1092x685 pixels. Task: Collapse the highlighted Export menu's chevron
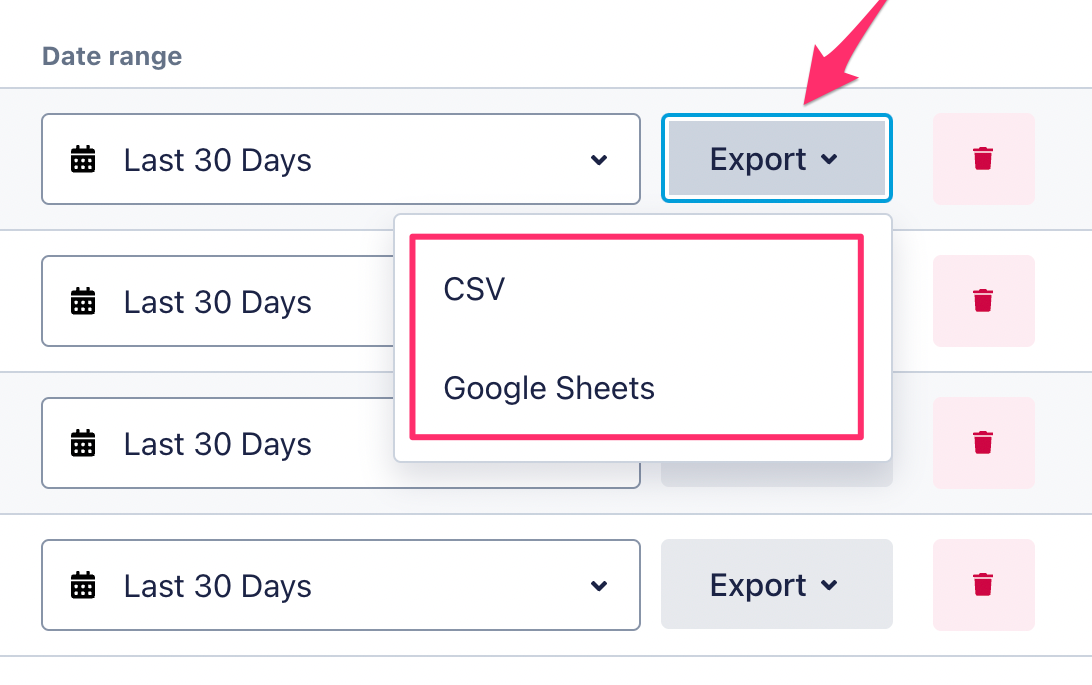pos(829,160)
